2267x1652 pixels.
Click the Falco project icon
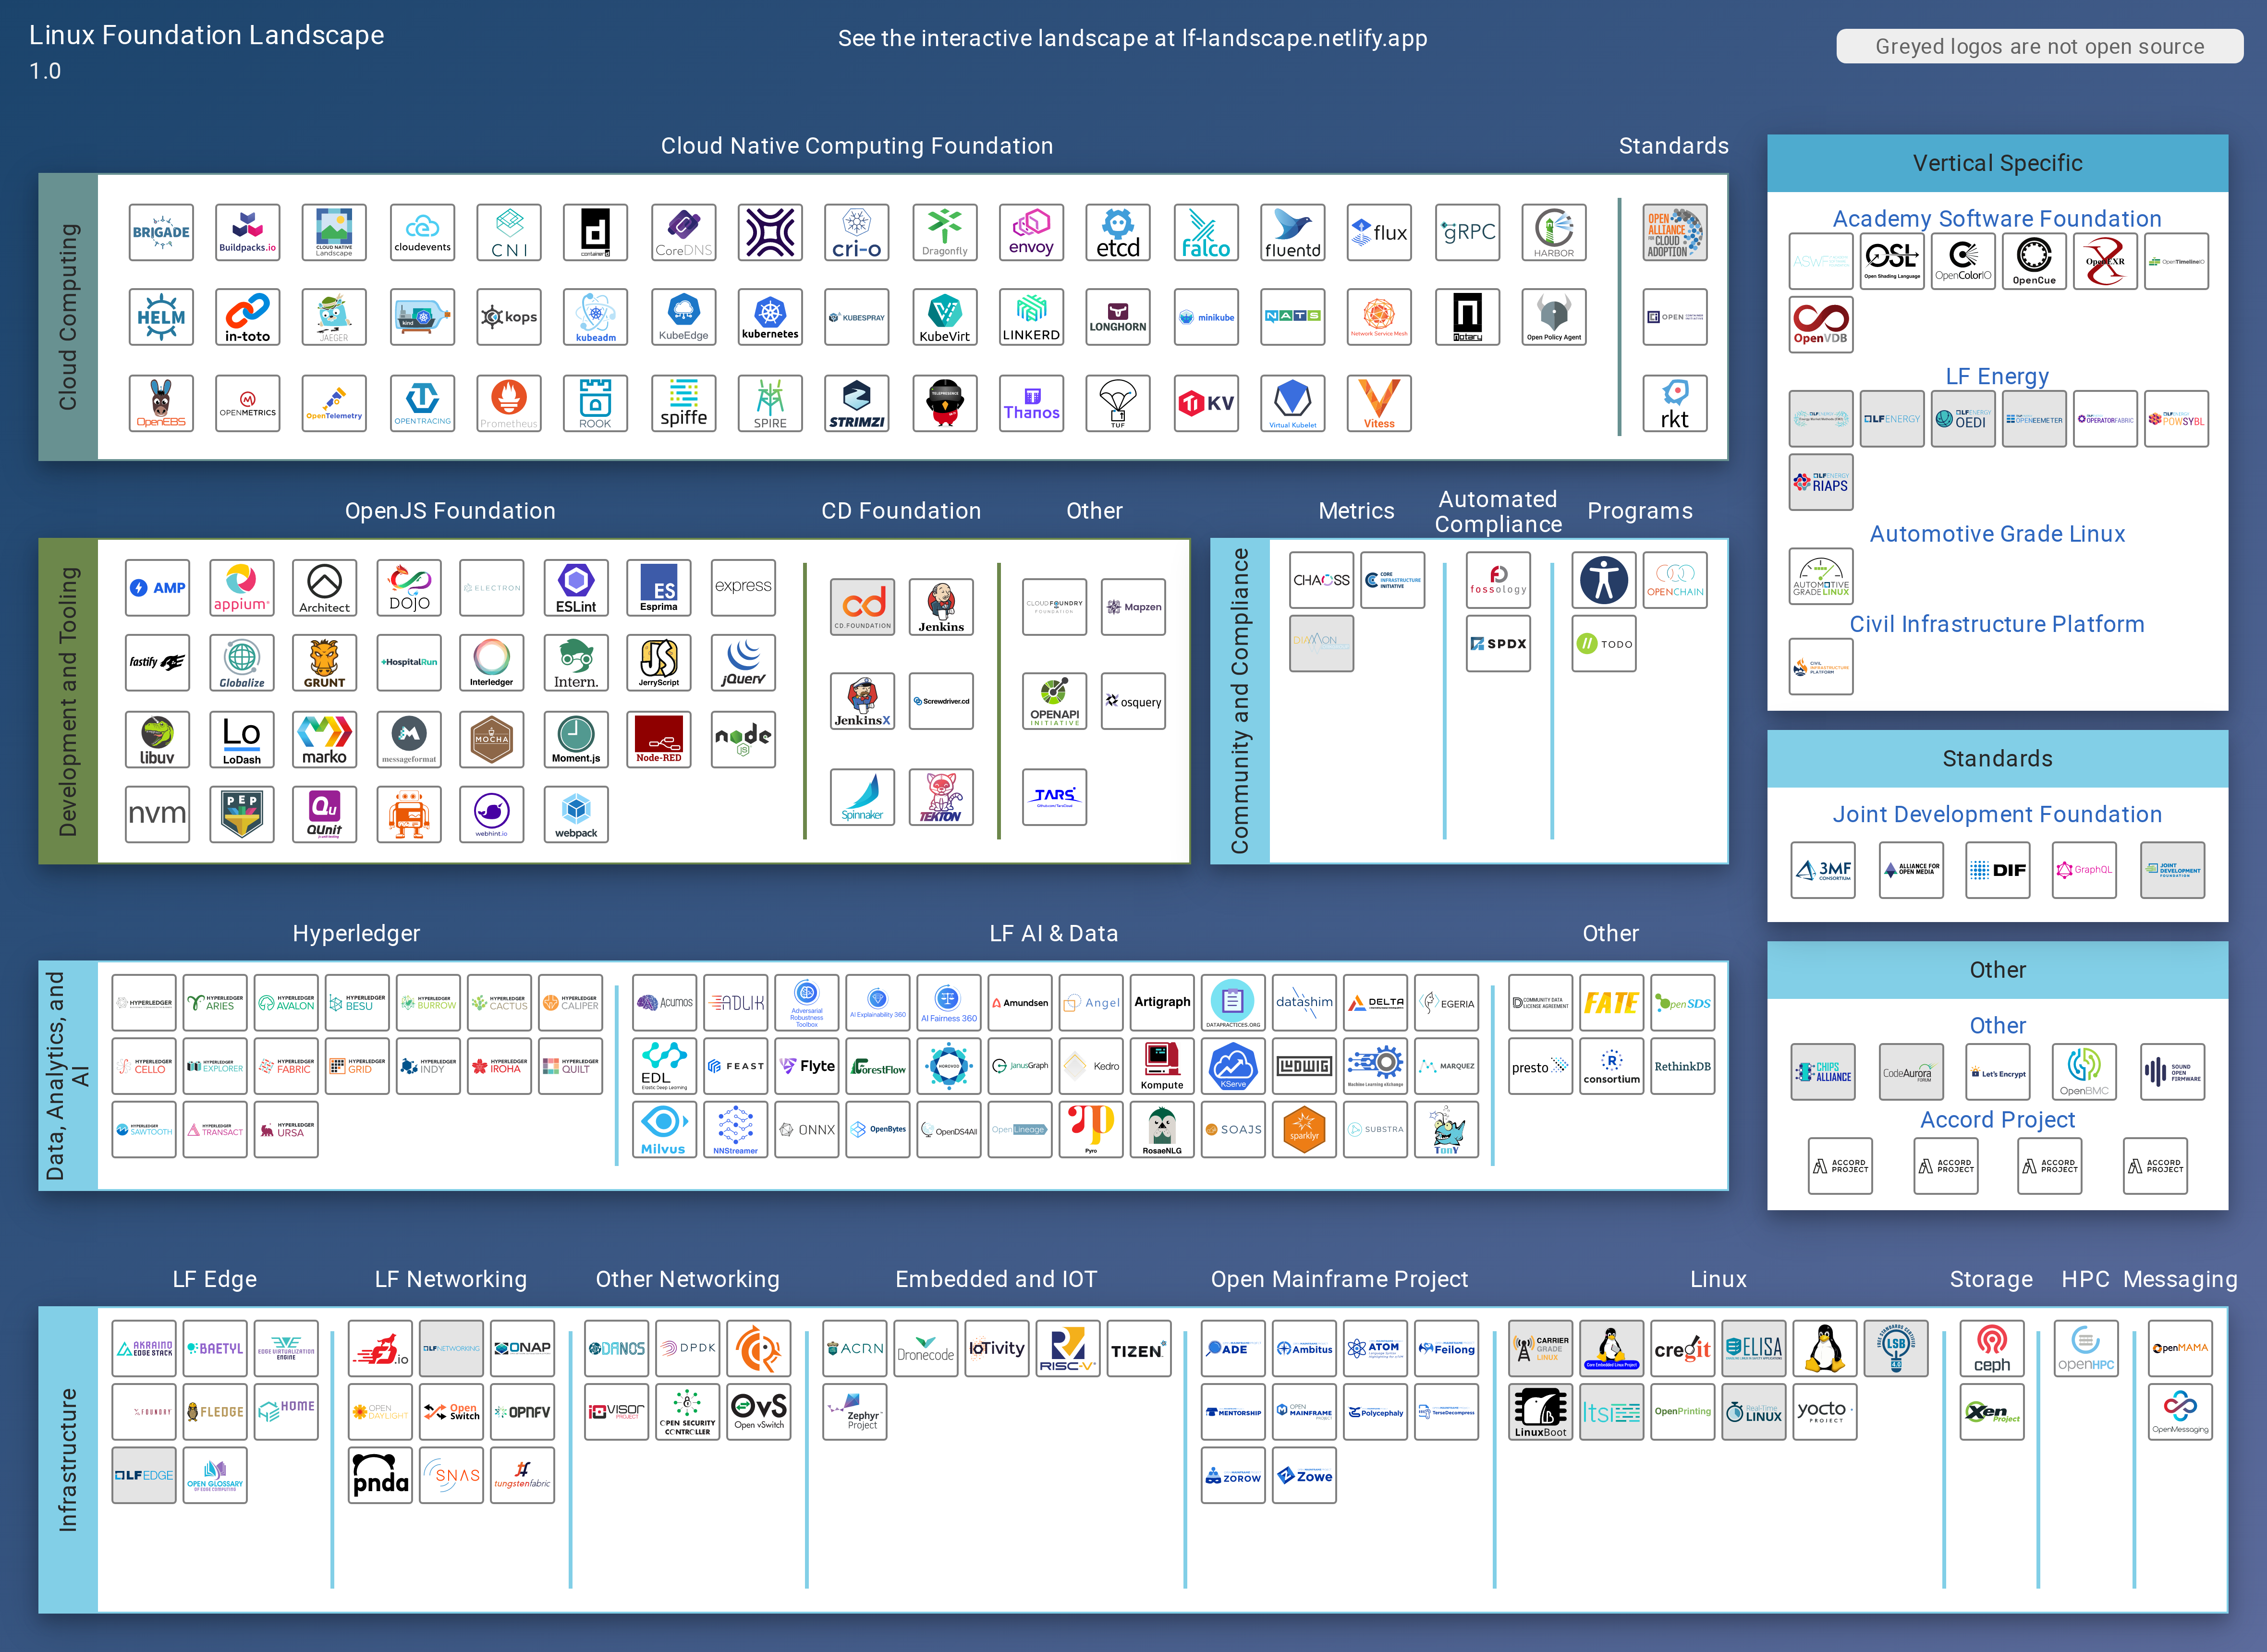tap(1206, 232)
